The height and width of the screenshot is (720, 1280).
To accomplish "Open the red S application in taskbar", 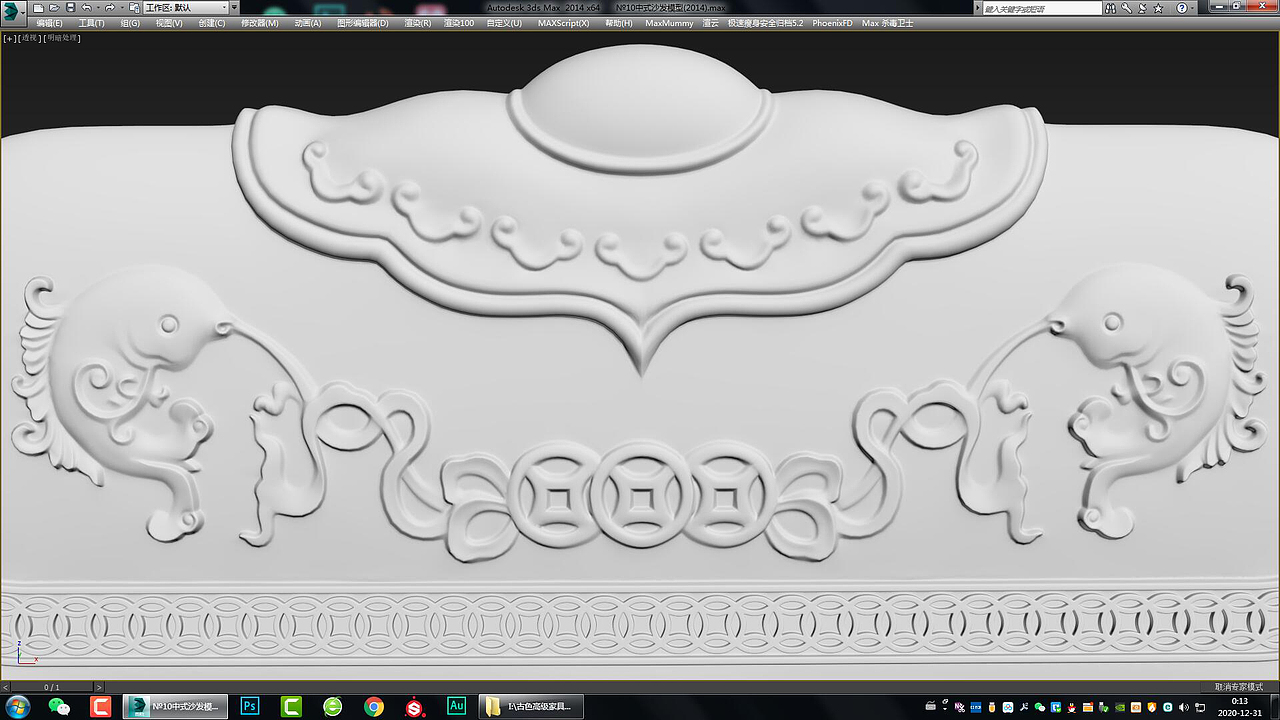I will coord(415,707).
